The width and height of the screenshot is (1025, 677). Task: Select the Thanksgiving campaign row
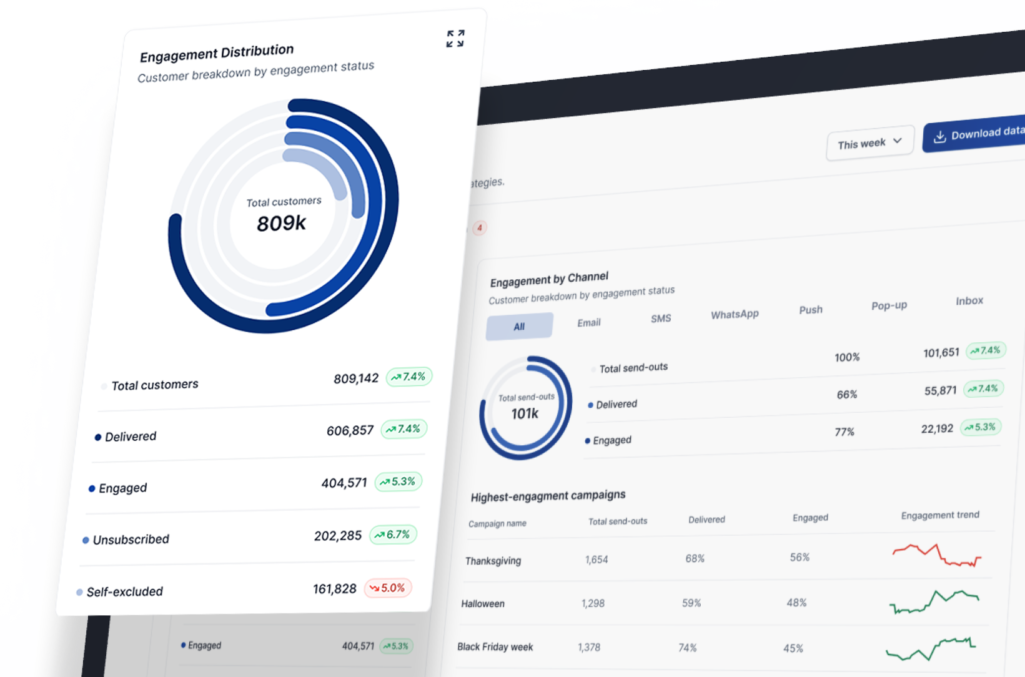493,561
